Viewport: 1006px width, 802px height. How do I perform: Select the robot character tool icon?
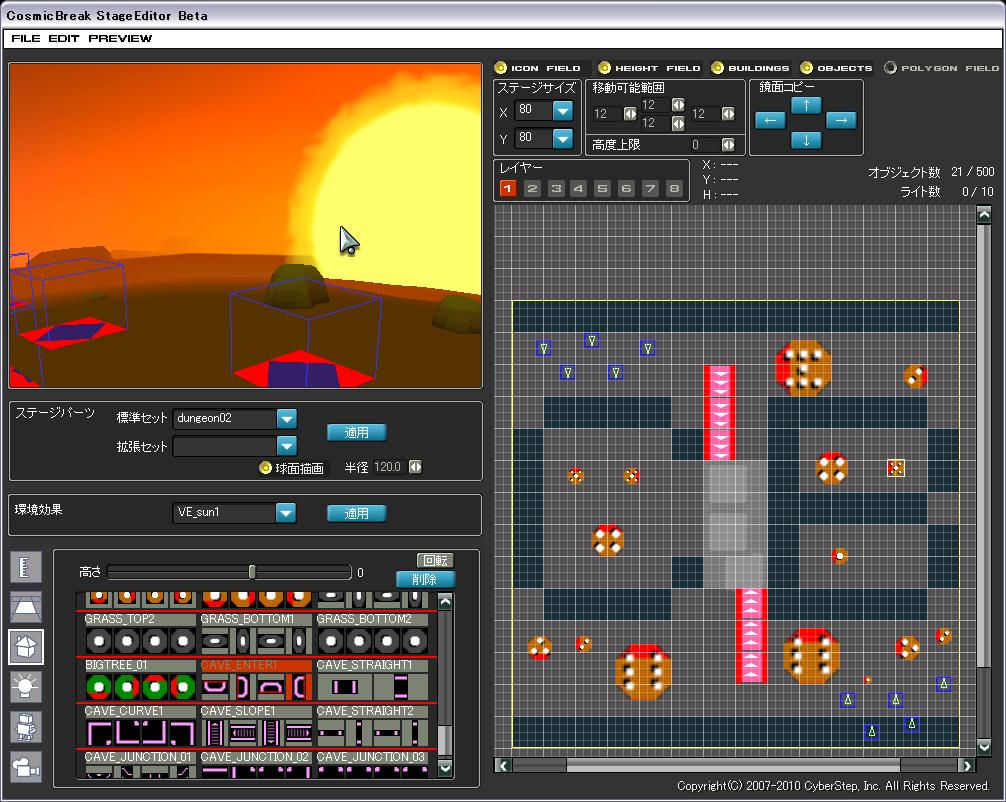26,726
